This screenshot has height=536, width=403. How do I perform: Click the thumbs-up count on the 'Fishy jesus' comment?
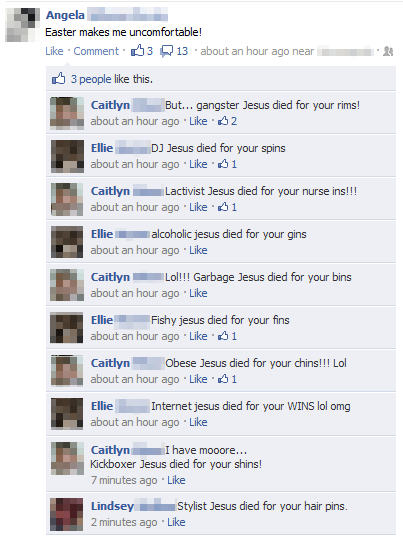[x=228, y=336]
